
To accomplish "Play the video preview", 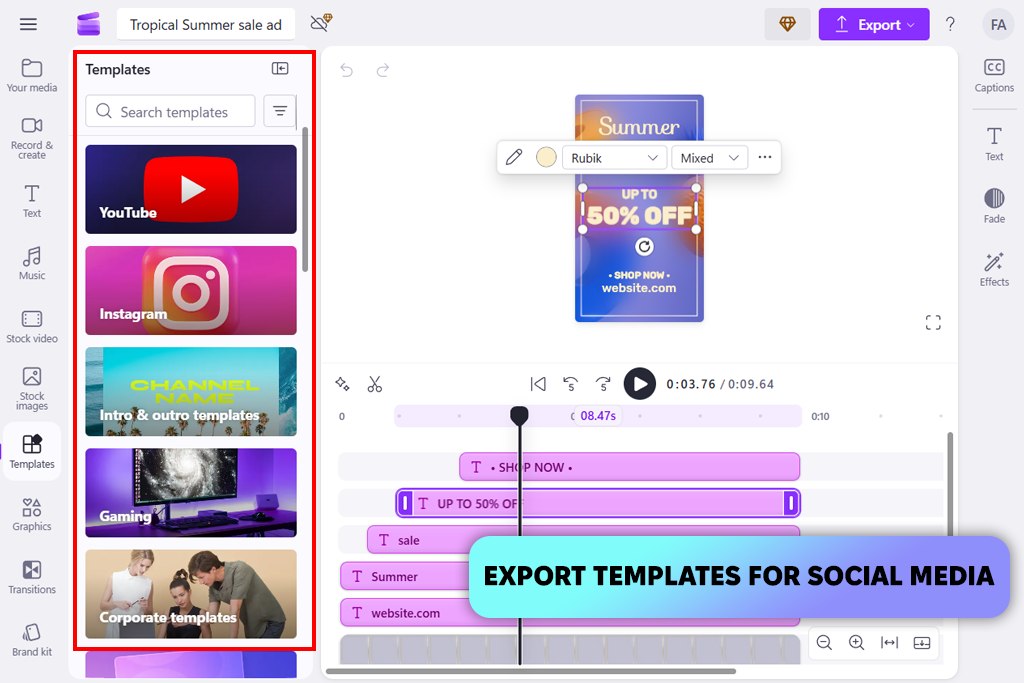I will pos(640,384).
